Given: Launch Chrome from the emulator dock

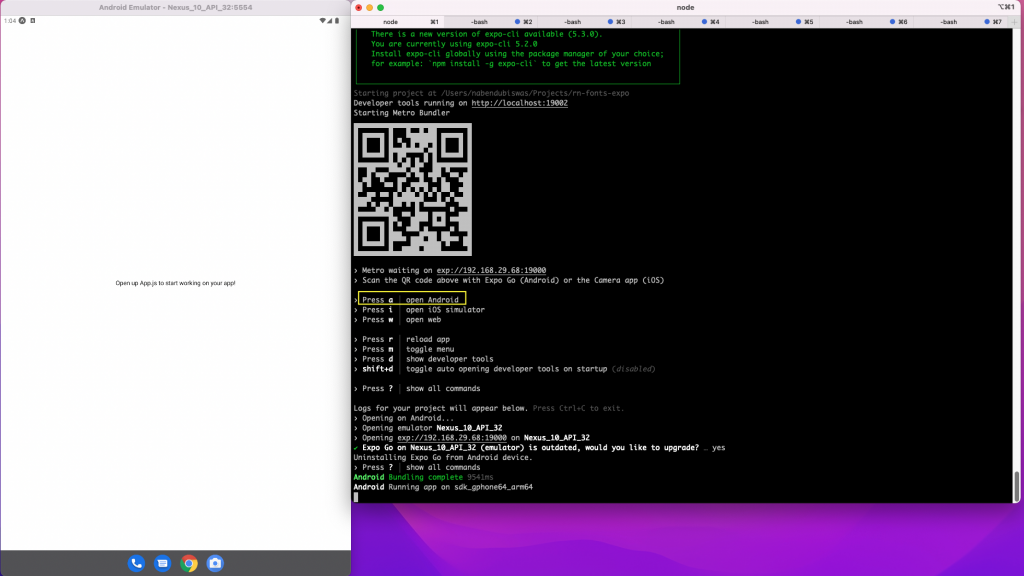Looking at the screenshot, I should 189,563.
